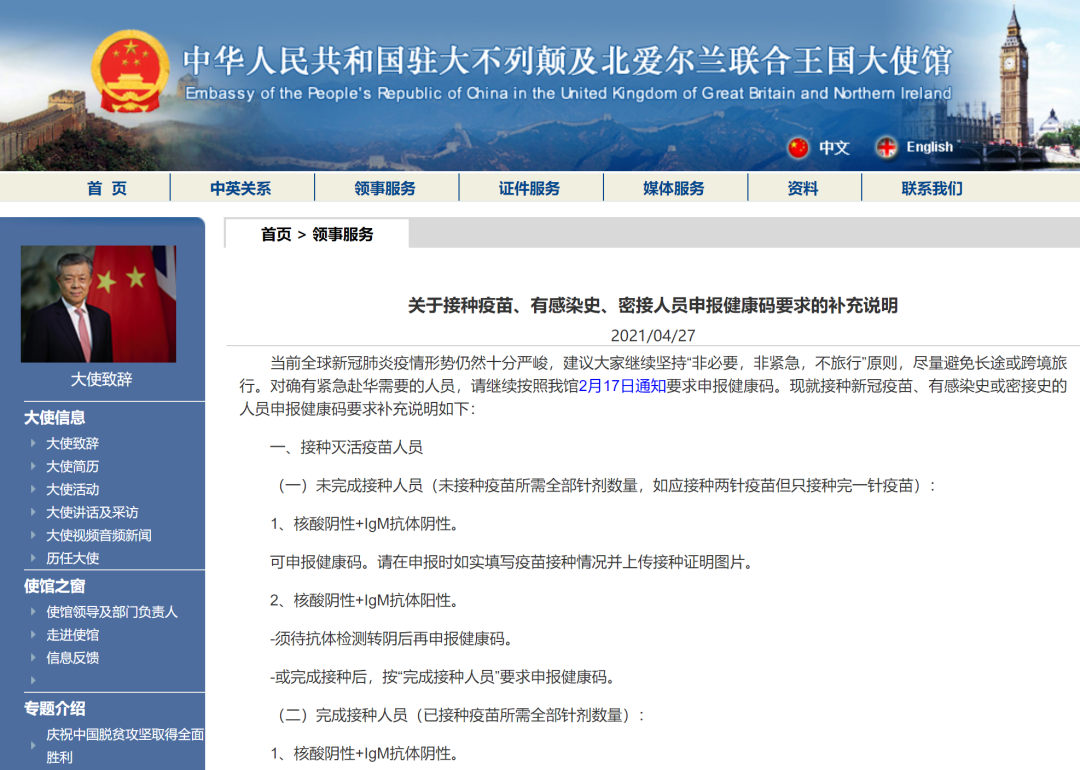Click the arrow bullet beside 走进使馆
Image resolution: width=1080 pixels, height=770 pixels.
tap(32, 634)
